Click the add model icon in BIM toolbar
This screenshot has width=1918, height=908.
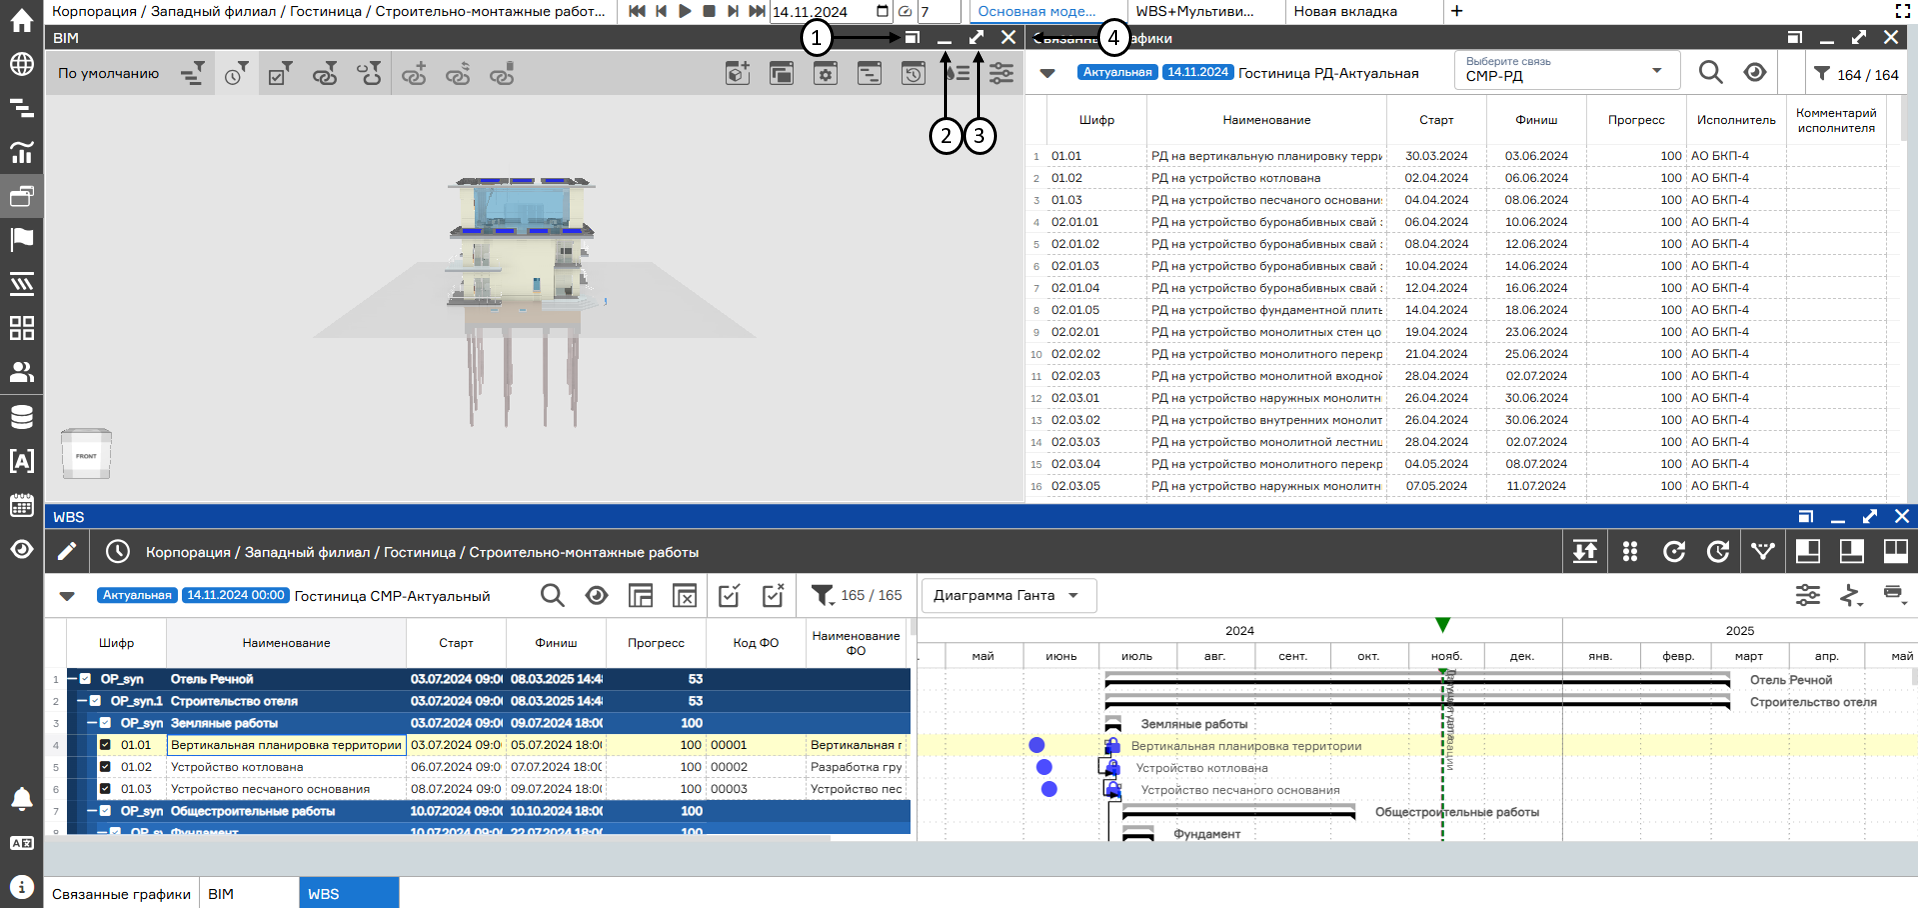click(x=738, y=74)
